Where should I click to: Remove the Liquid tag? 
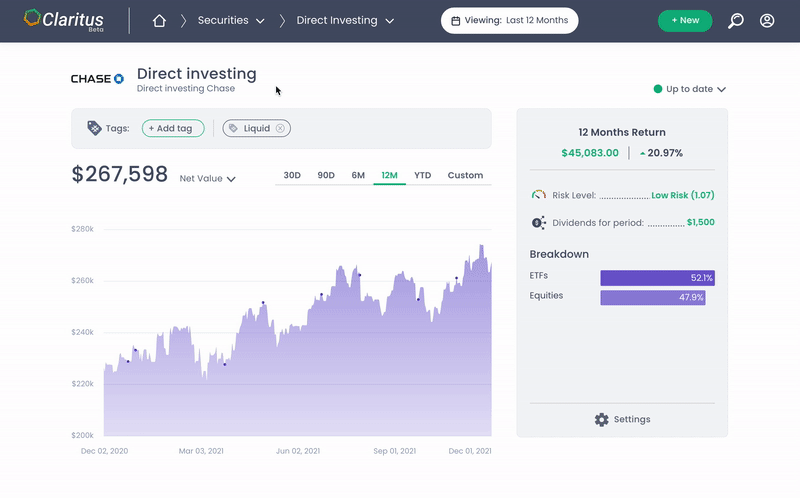tap(280, 128)
